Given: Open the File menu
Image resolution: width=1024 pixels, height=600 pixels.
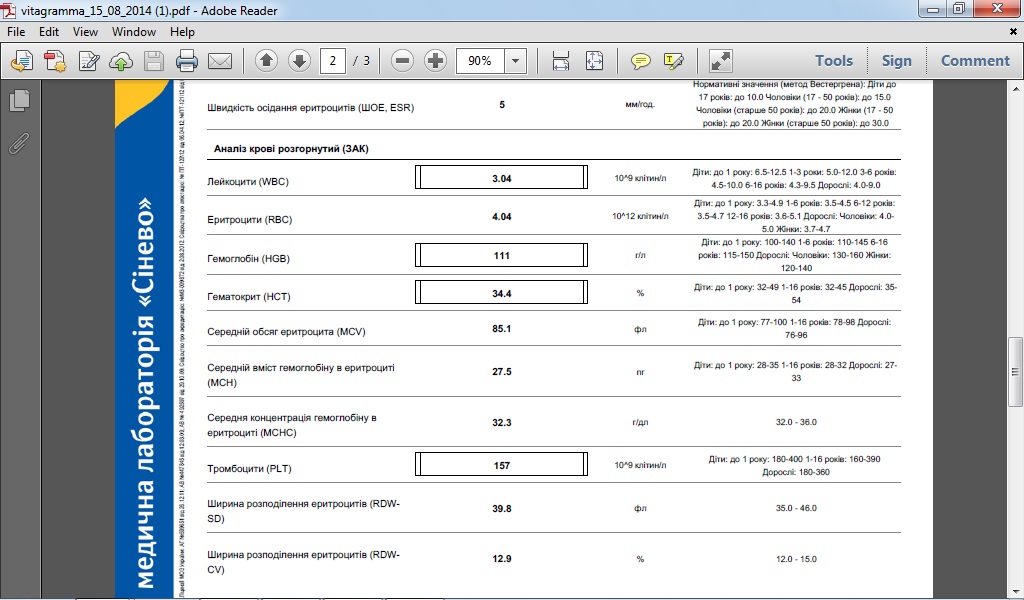Looking at the screenshot, I should [x=16, y=31].
